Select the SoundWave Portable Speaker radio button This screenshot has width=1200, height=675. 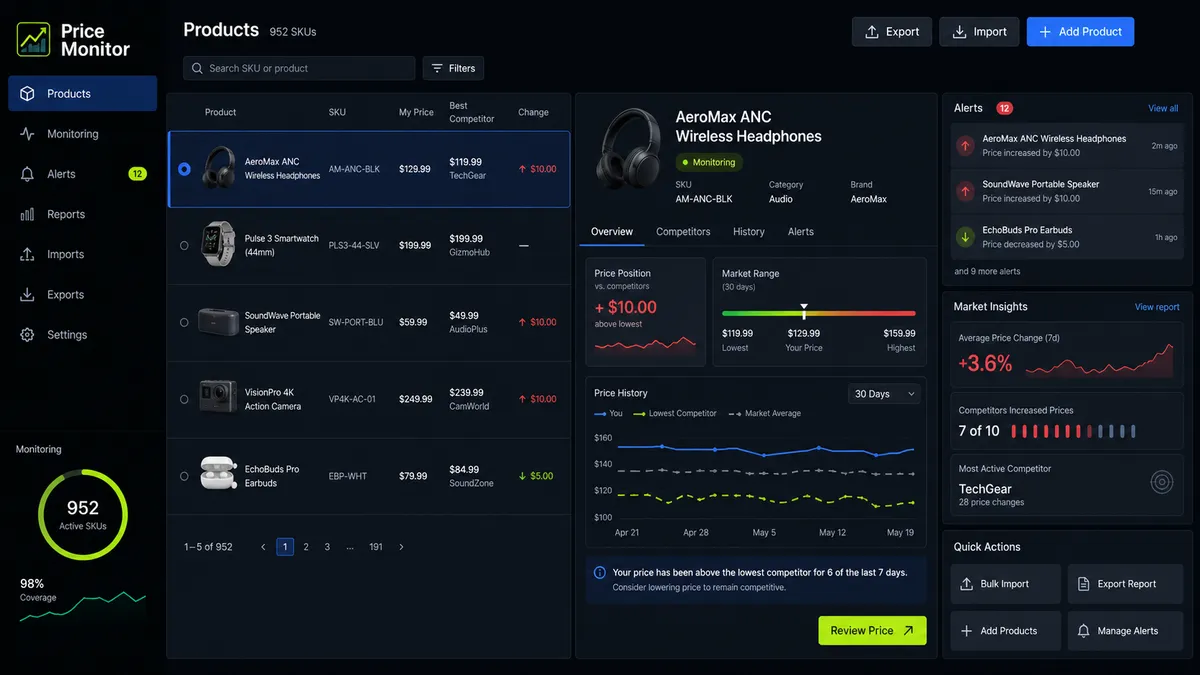click(184, 322)
